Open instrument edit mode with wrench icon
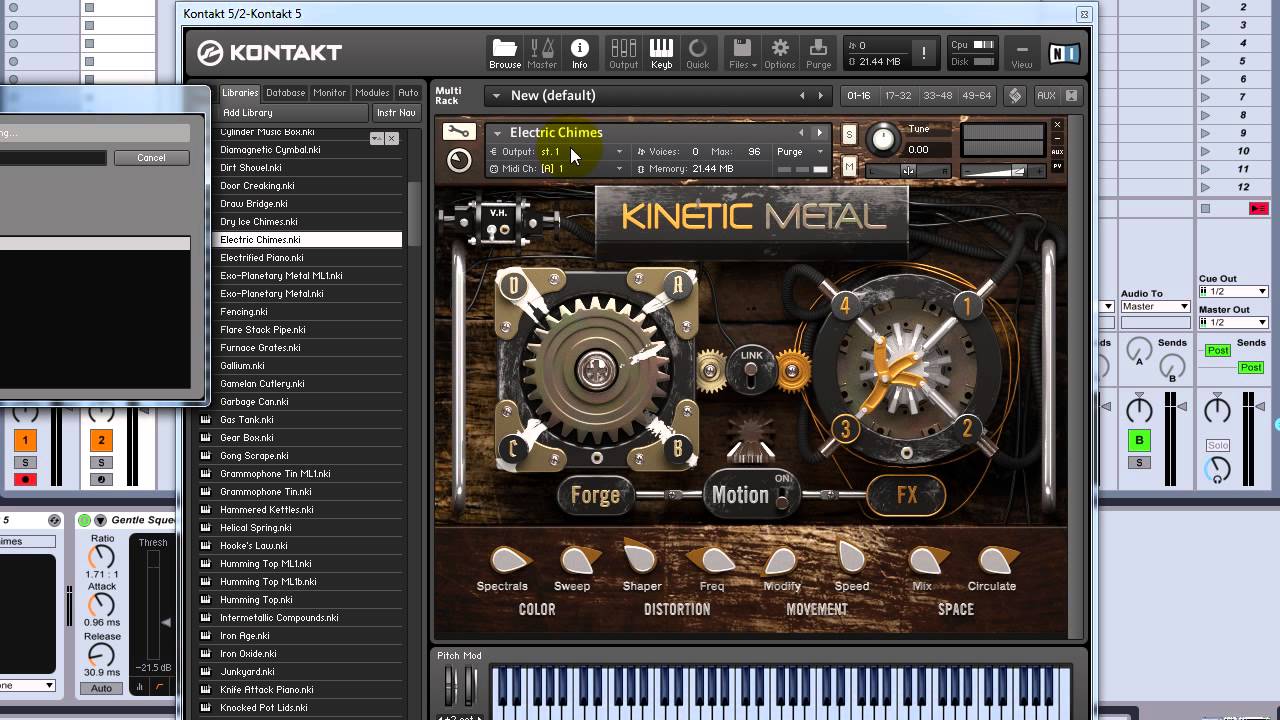1280x720 pixels. click(458, 132)
